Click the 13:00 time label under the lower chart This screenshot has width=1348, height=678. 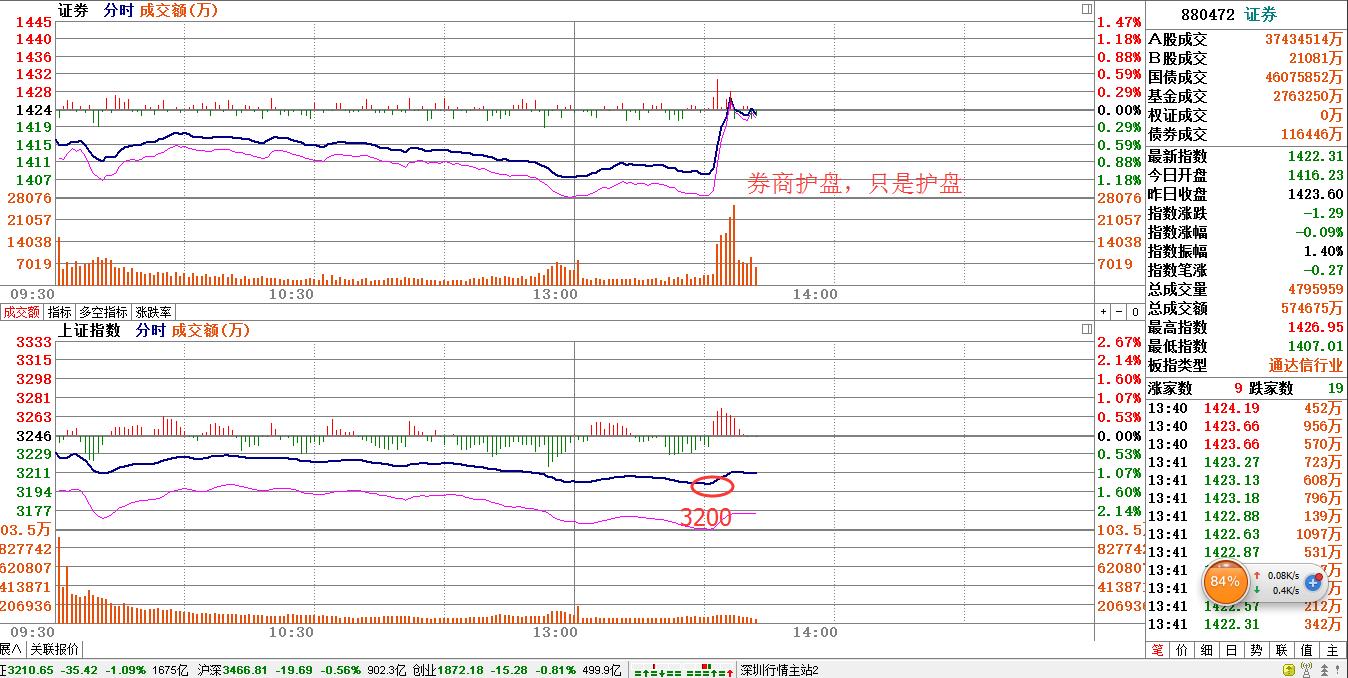(555, 632)
